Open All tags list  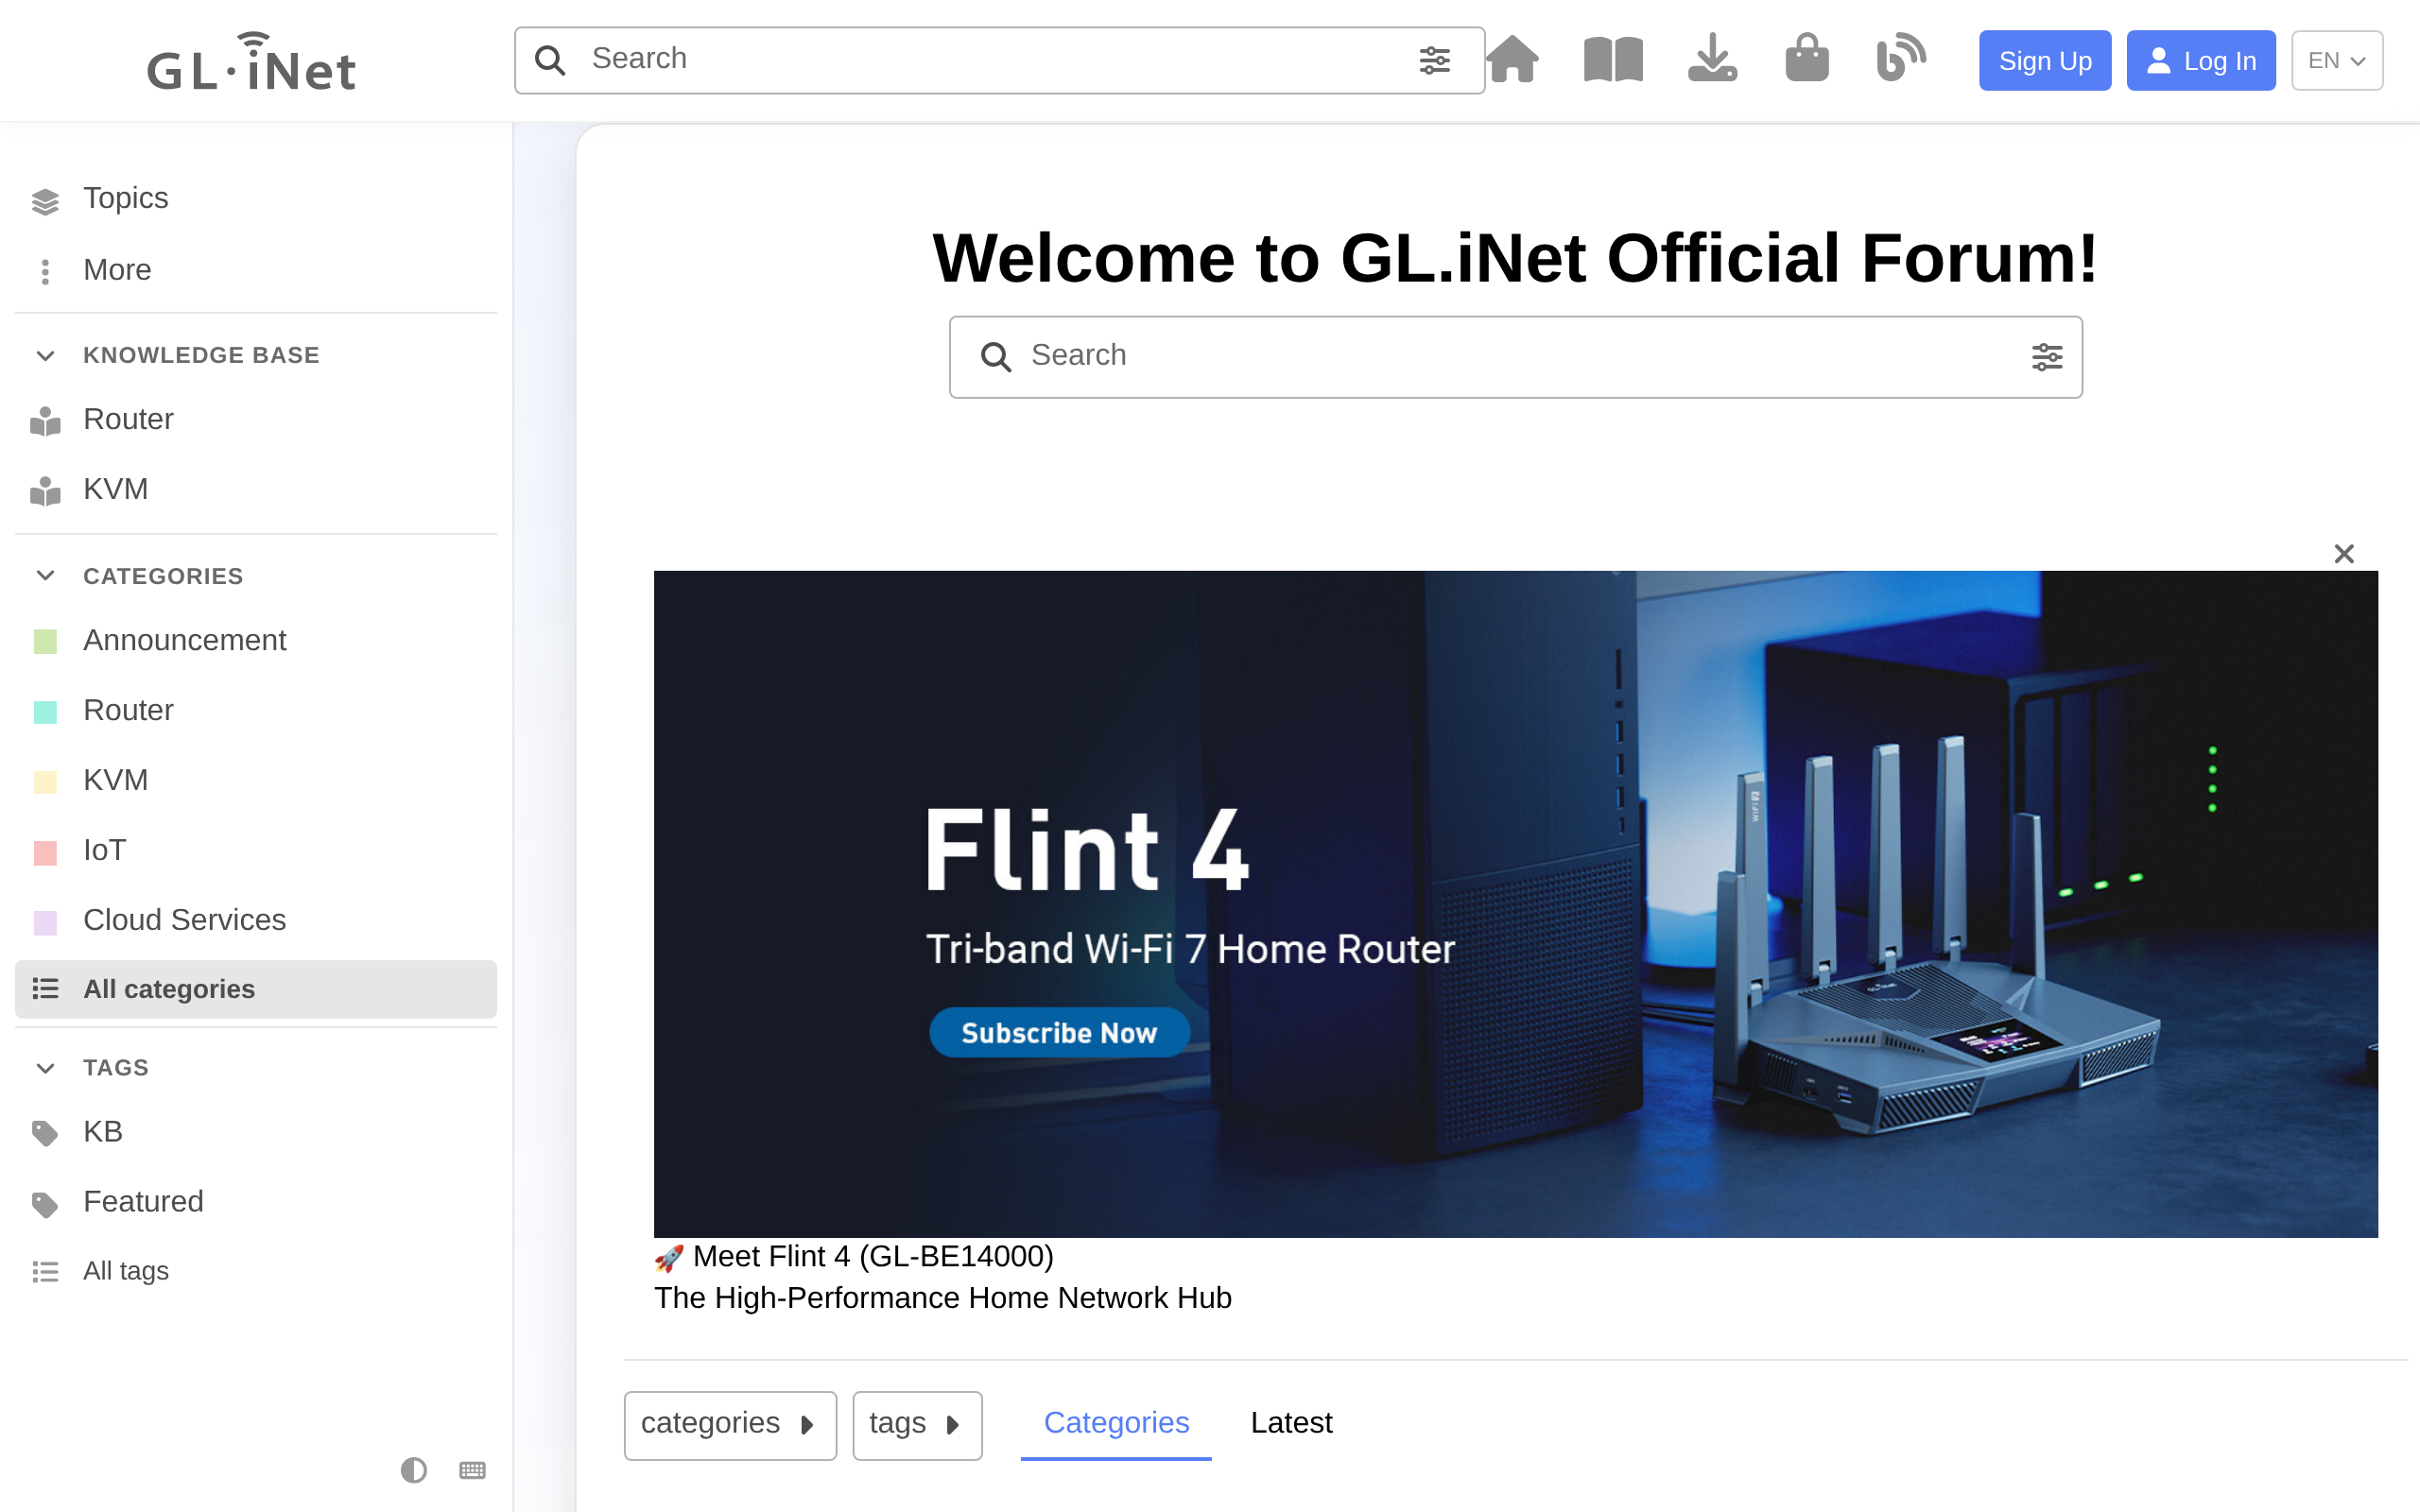pos(256,1271)
